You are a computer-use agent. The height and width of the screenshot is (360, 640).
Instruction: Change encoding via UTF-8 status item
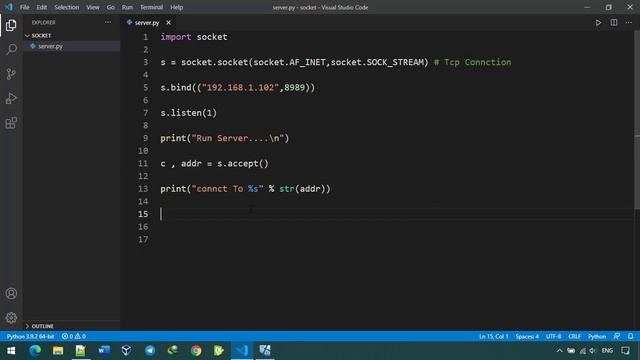click(x=553, y=336)
